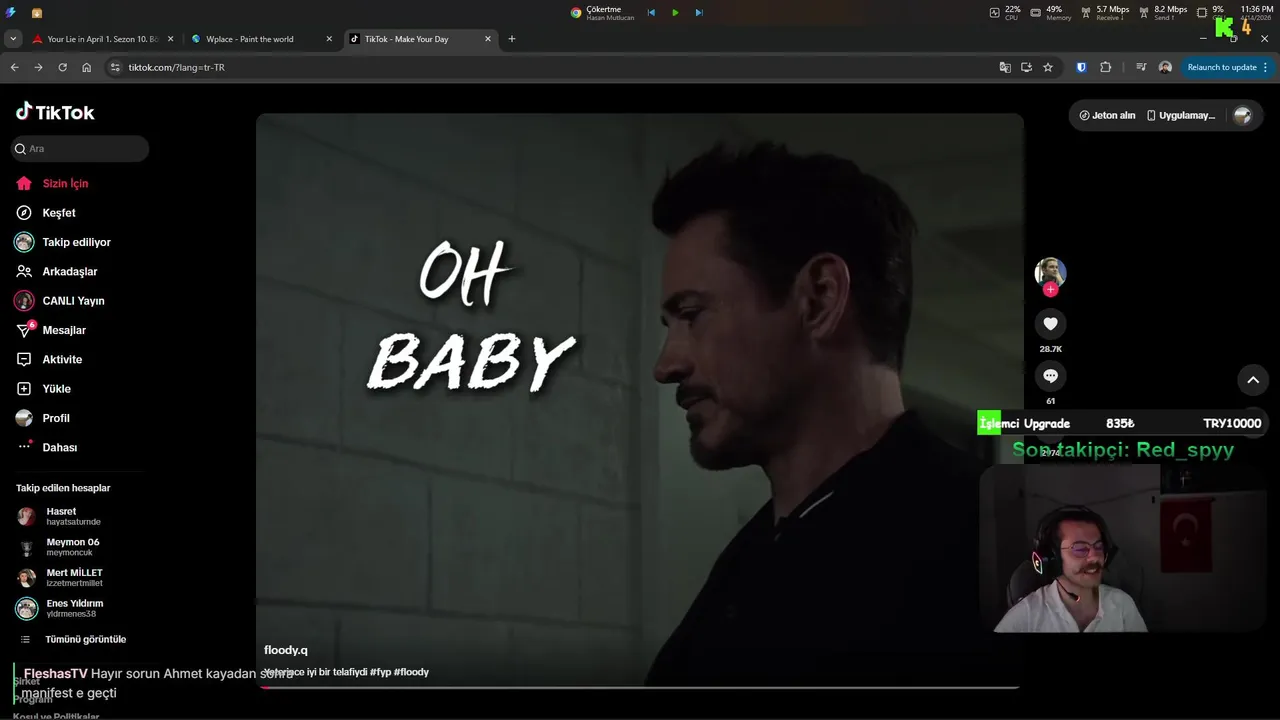Open the tab search dropdown
Viewport: 1280px width, 720px height.
(13, 39)
